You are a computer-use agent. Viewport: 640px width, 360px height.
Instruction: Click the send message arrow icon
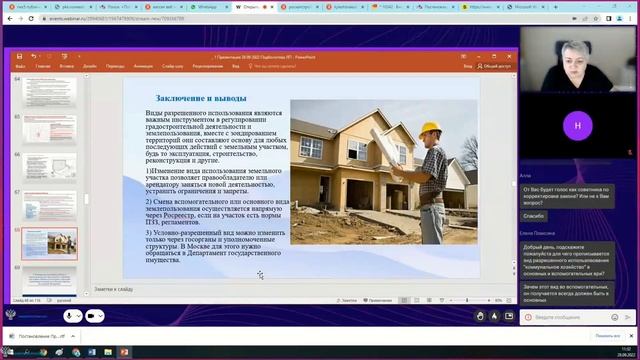(628, 317)
